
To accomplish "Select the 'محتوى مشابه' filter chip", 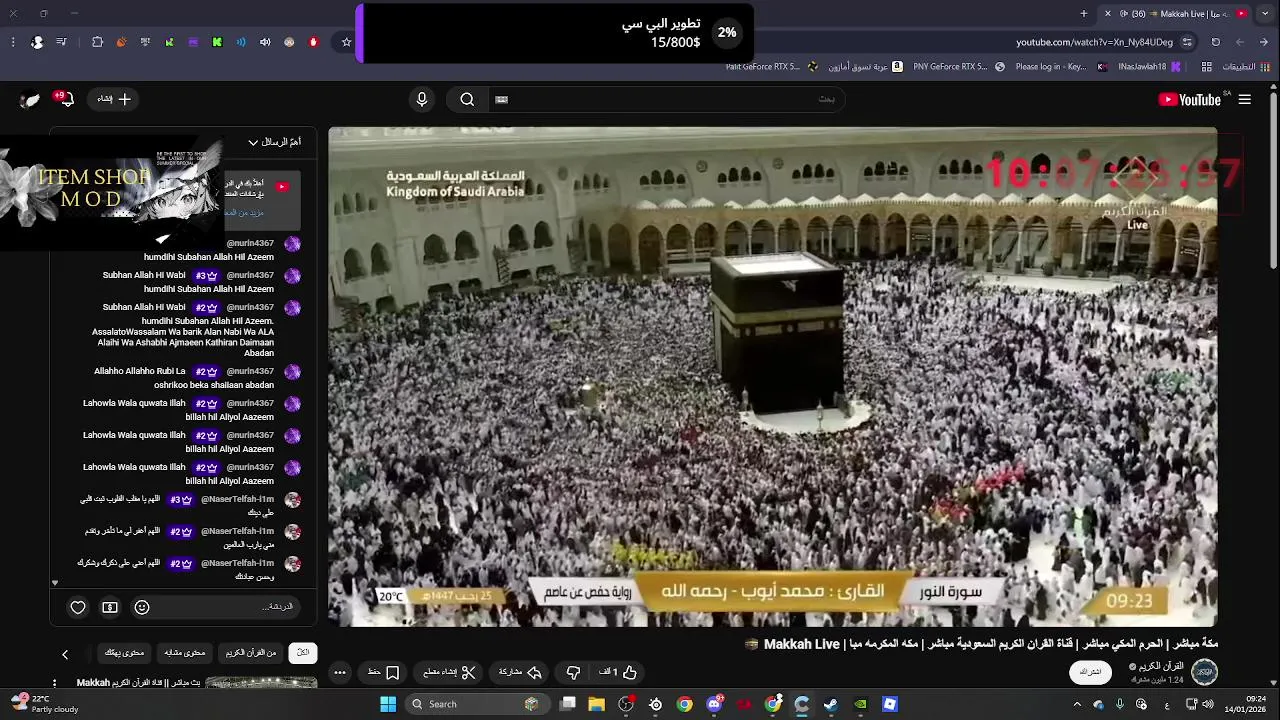I will click(184, 653).
